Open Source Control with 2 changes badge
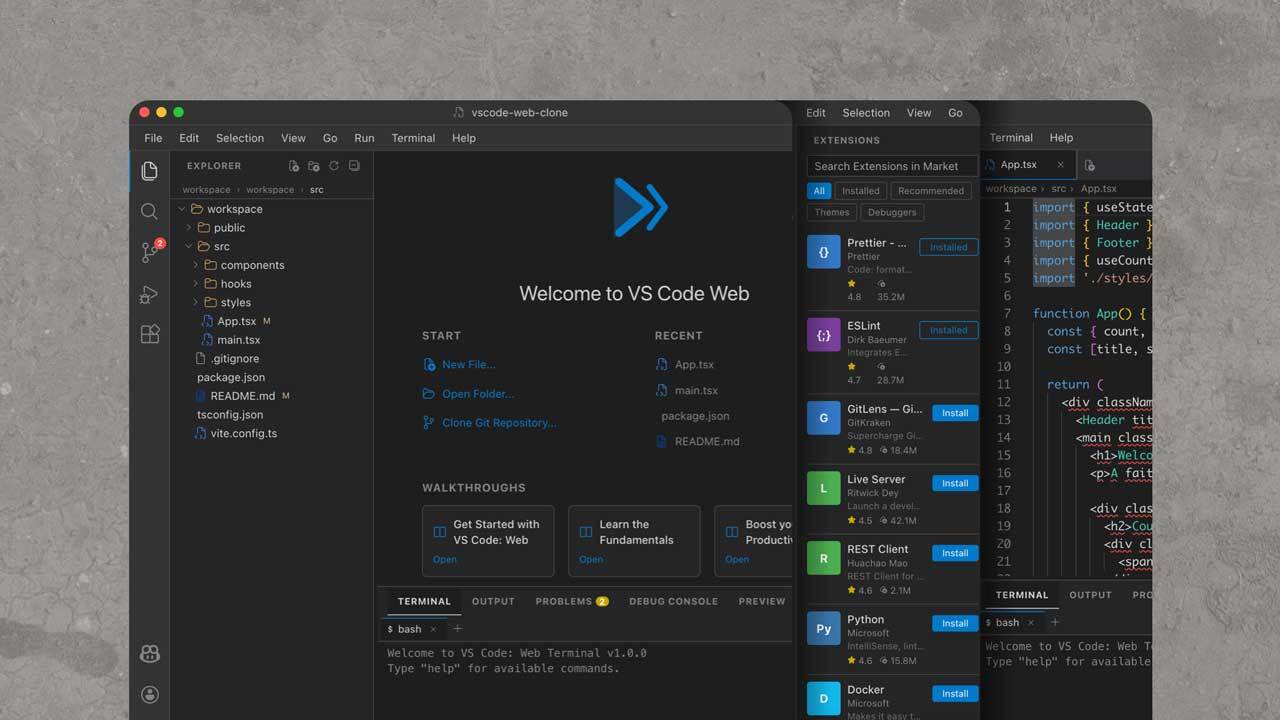 tap(150, 252)
